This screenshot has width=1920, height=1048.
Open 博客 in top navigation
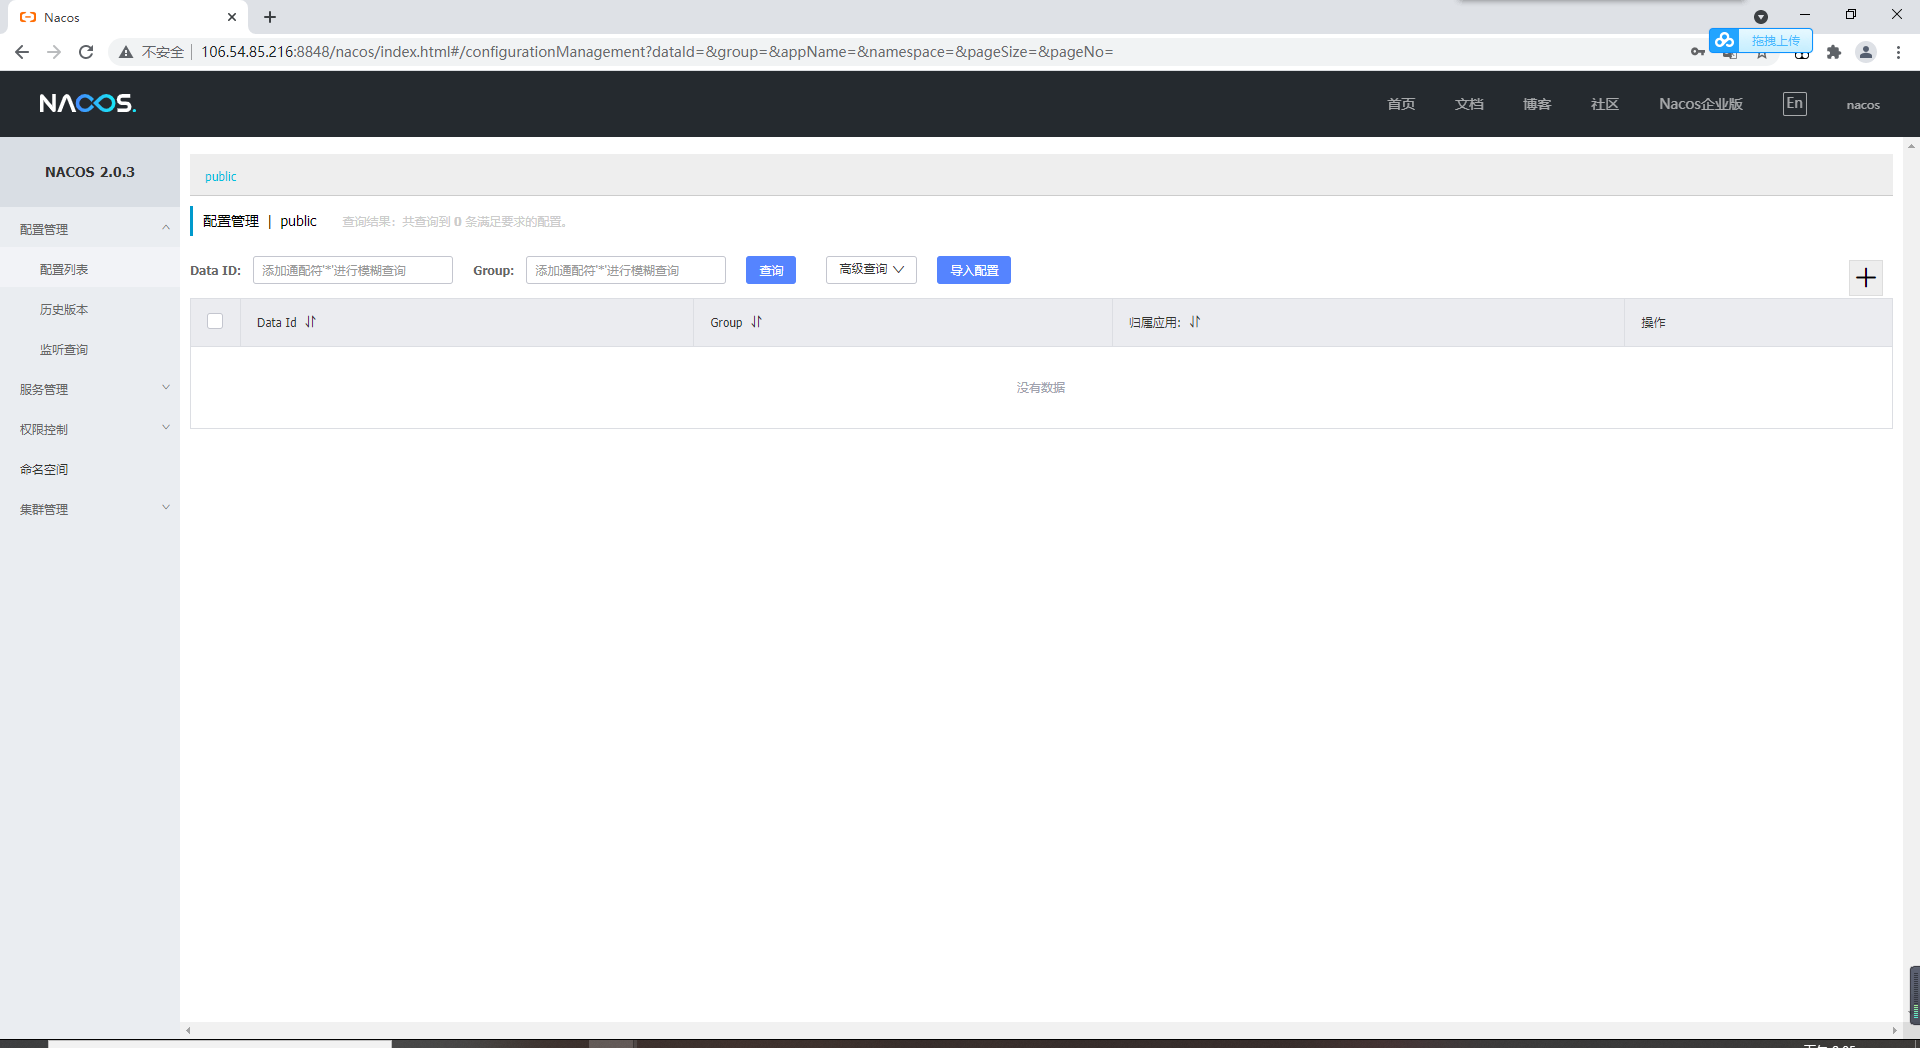click(x=1537, y=104)
